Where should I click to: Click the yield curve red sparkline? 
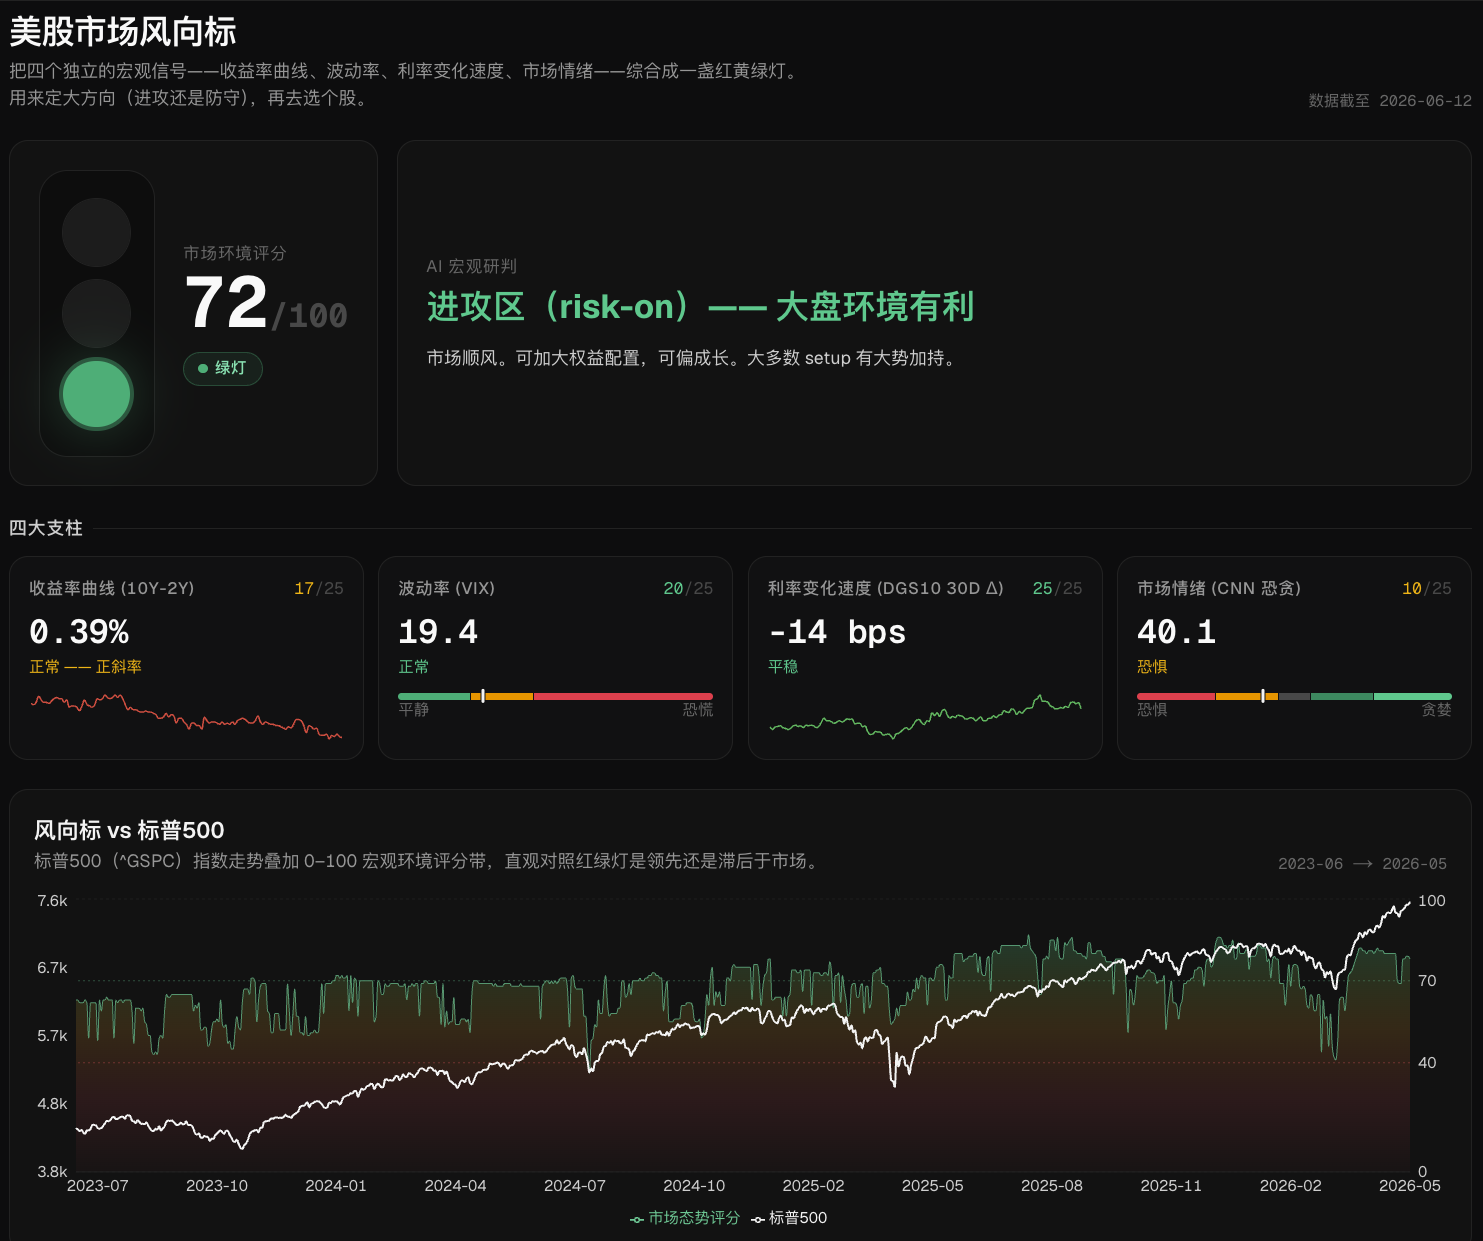[186, 715]
